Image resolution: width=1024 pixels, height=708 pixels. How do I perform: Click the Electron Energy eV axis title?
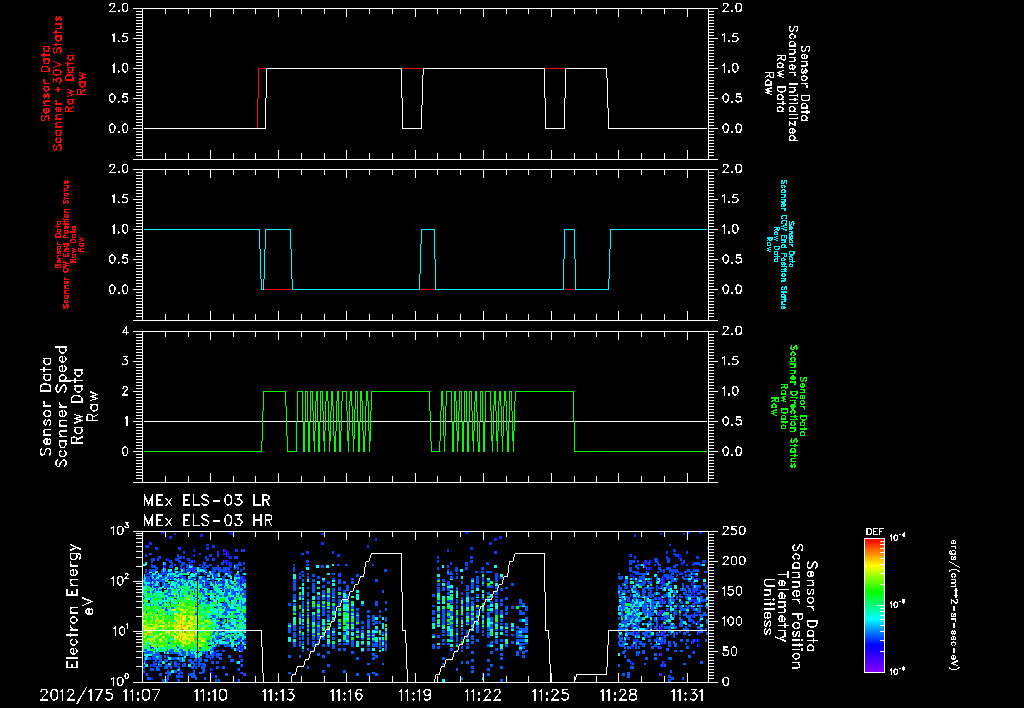[81, 605]
